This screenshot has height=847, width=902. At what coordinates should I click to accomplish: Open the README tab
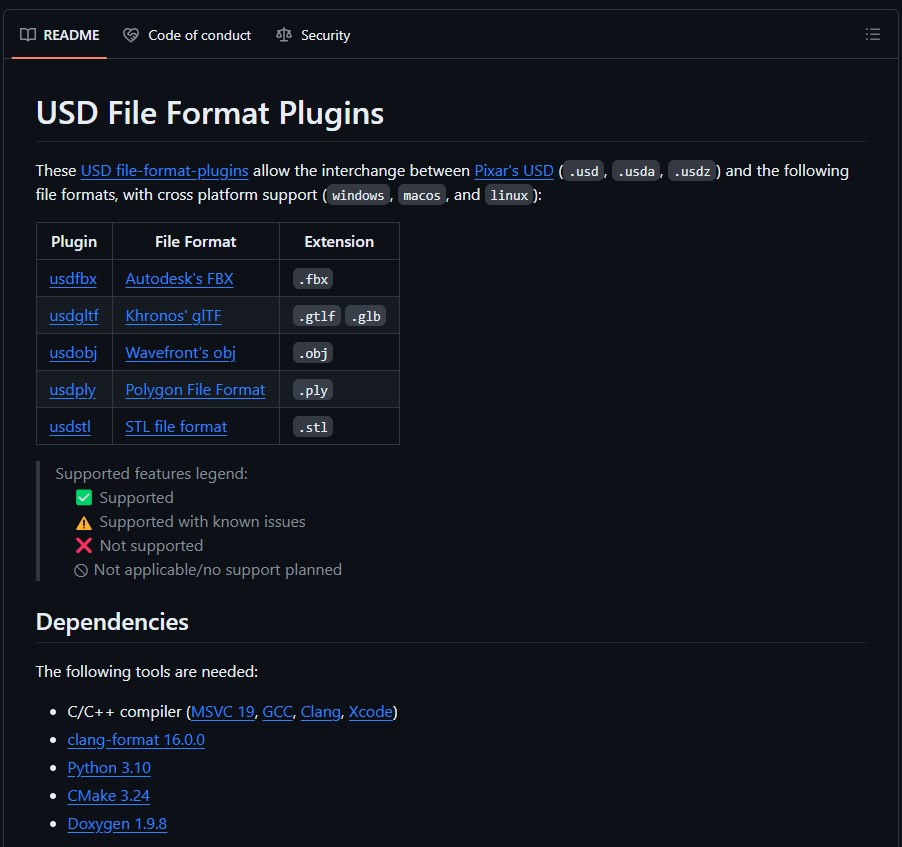pyautogui.click(x=59, y=35)
